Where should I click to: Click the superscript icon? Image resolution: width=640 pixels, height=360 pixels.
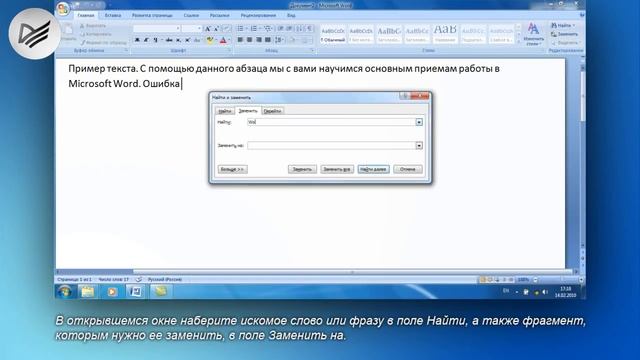coord(187,40)
